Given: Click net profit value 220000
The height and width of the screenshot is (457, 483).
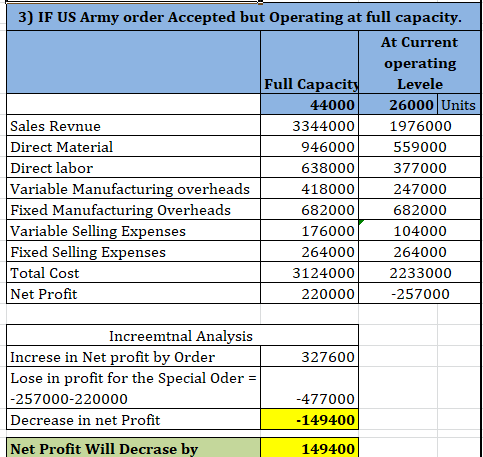Looking at the screenshot, I should (310, 293).
